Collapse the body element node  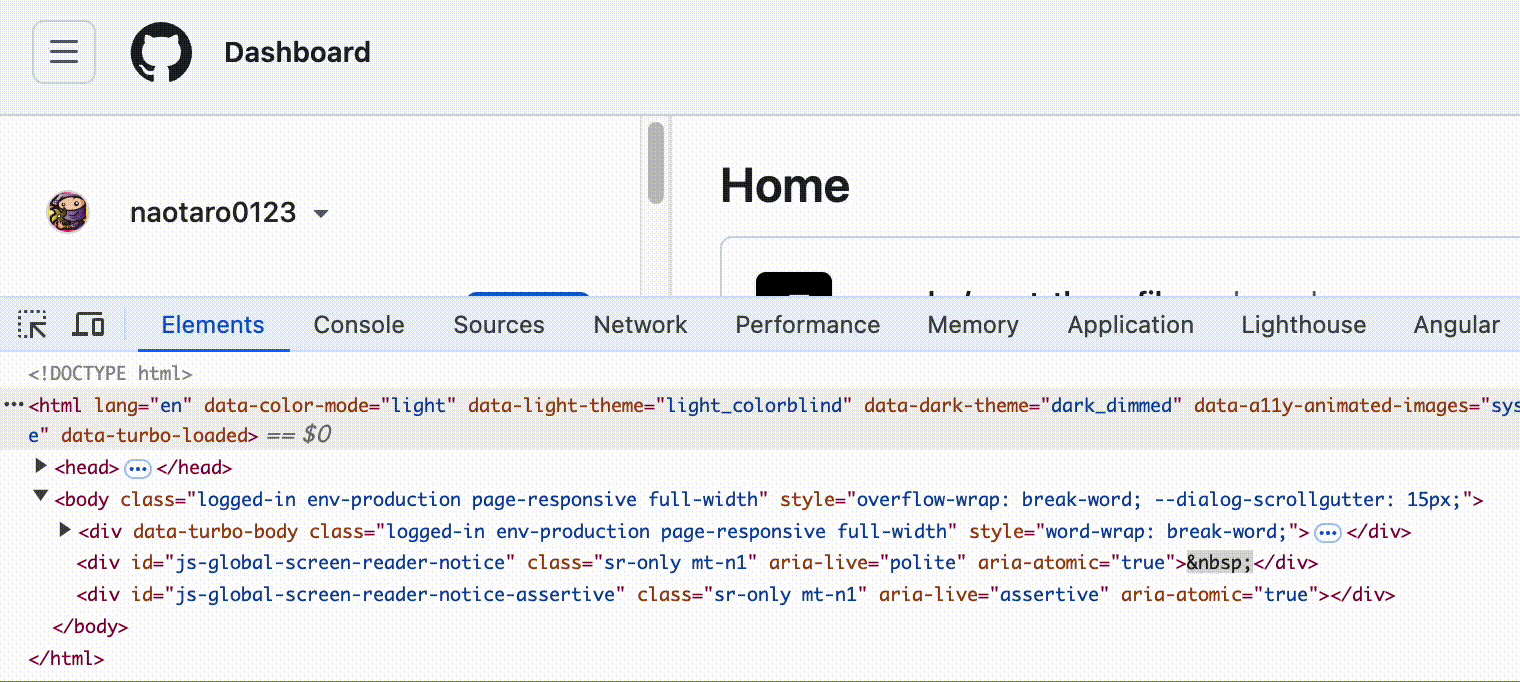(x=41, y=497)
